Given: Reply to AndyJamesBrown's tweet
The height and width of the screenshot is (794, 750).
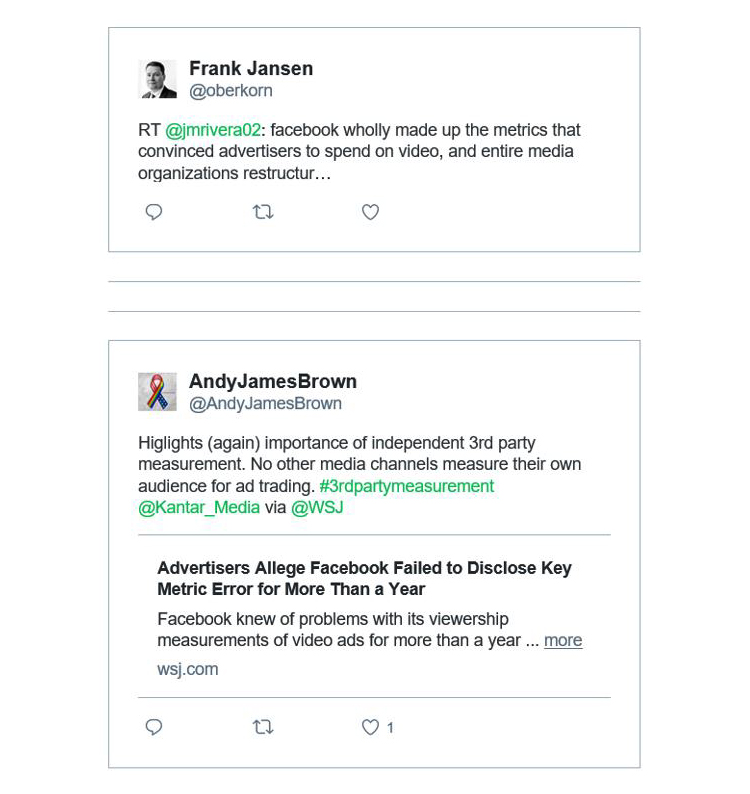Looking at the screenshot, I should [154, 727].
